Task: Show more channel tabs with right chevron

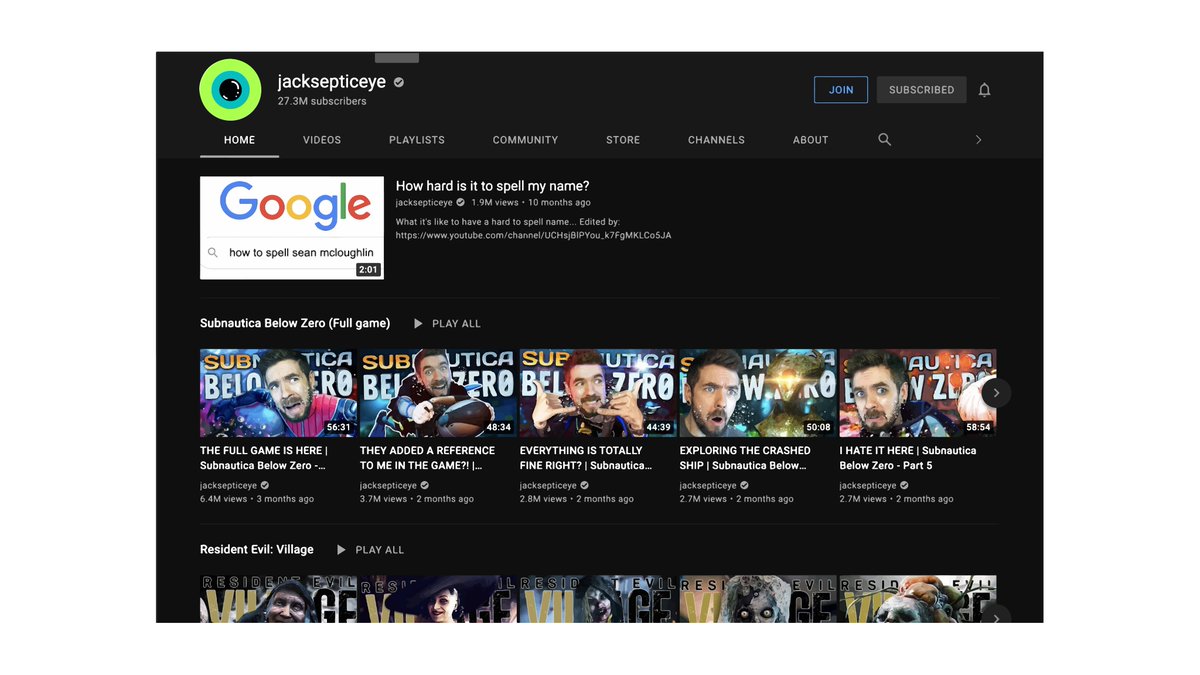Action: click(978, 140)
